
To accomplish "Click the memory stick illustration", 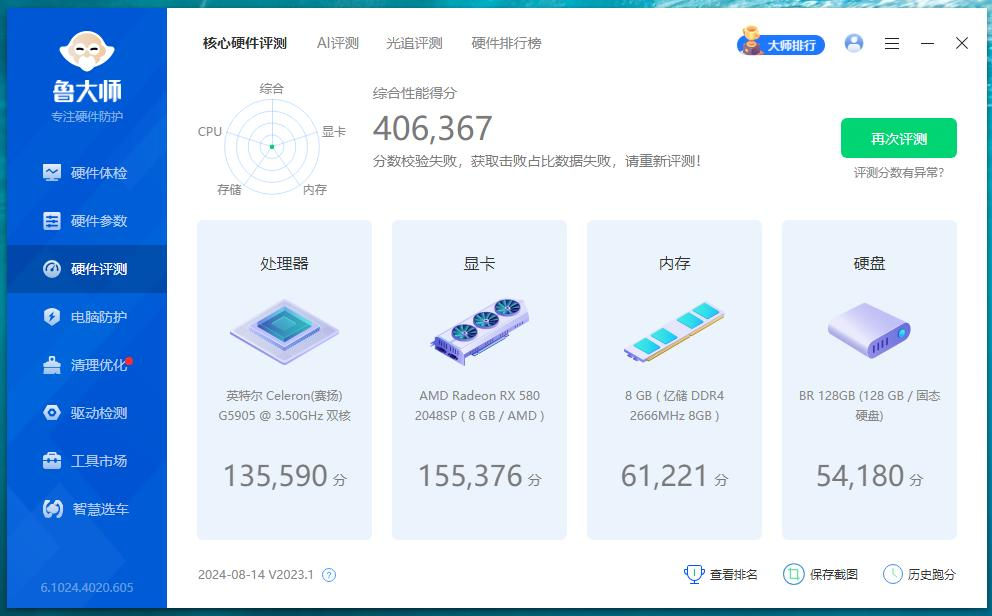I will (x=674, y=331).
